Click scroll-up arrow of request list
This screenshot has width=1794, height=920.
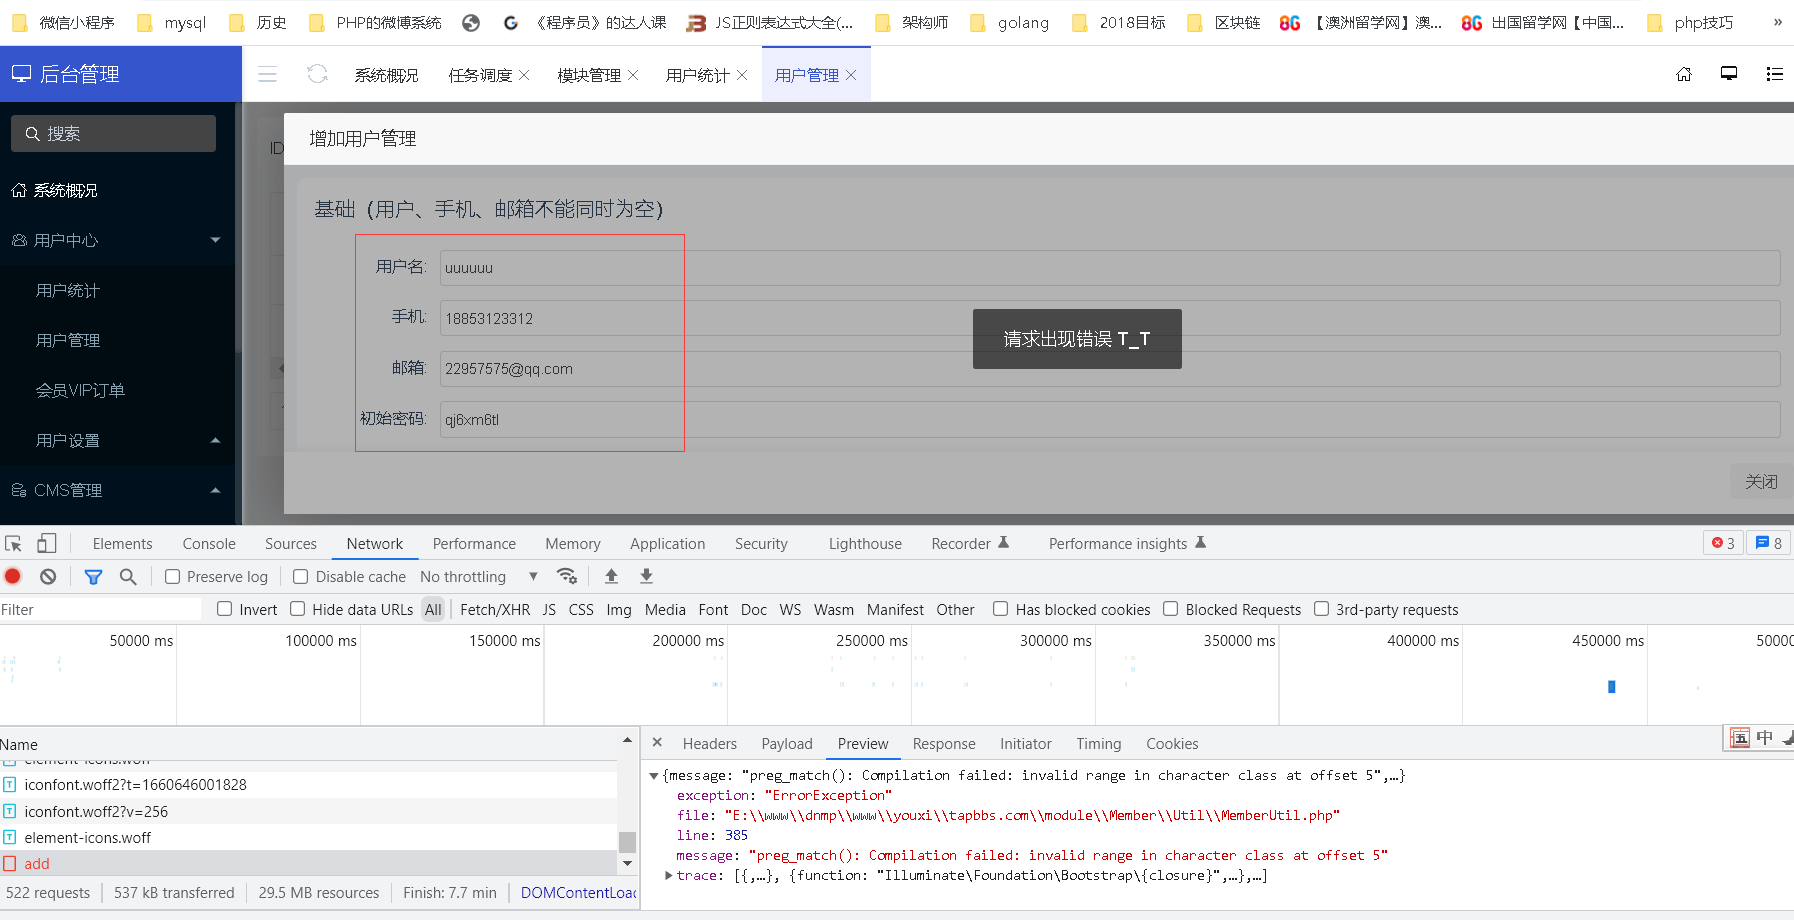click(627, 740)
